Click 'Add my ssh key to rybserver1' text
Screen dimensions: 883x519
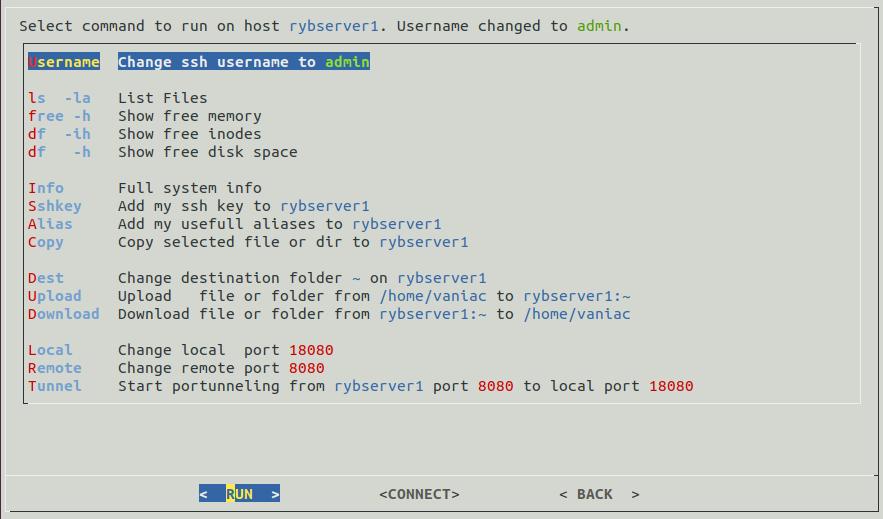pos(244,206)
